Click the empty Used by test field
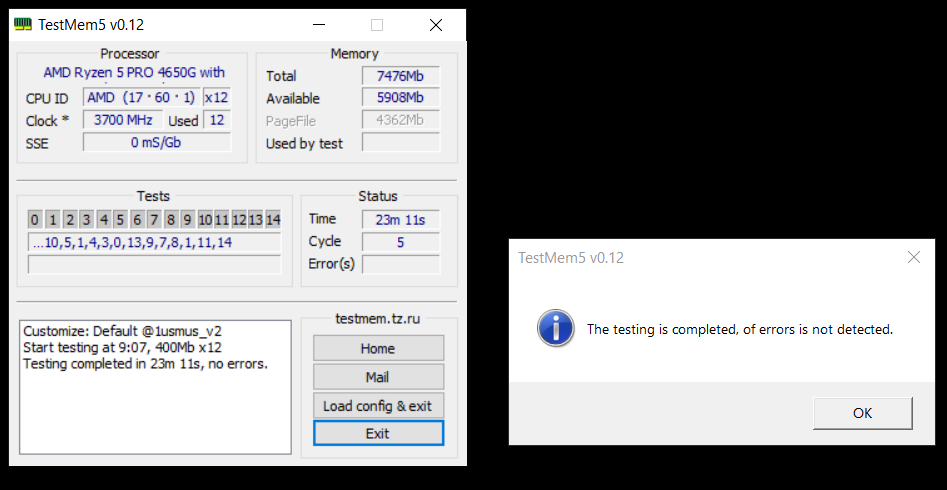947x490 pixels. (x=400, y=143)
